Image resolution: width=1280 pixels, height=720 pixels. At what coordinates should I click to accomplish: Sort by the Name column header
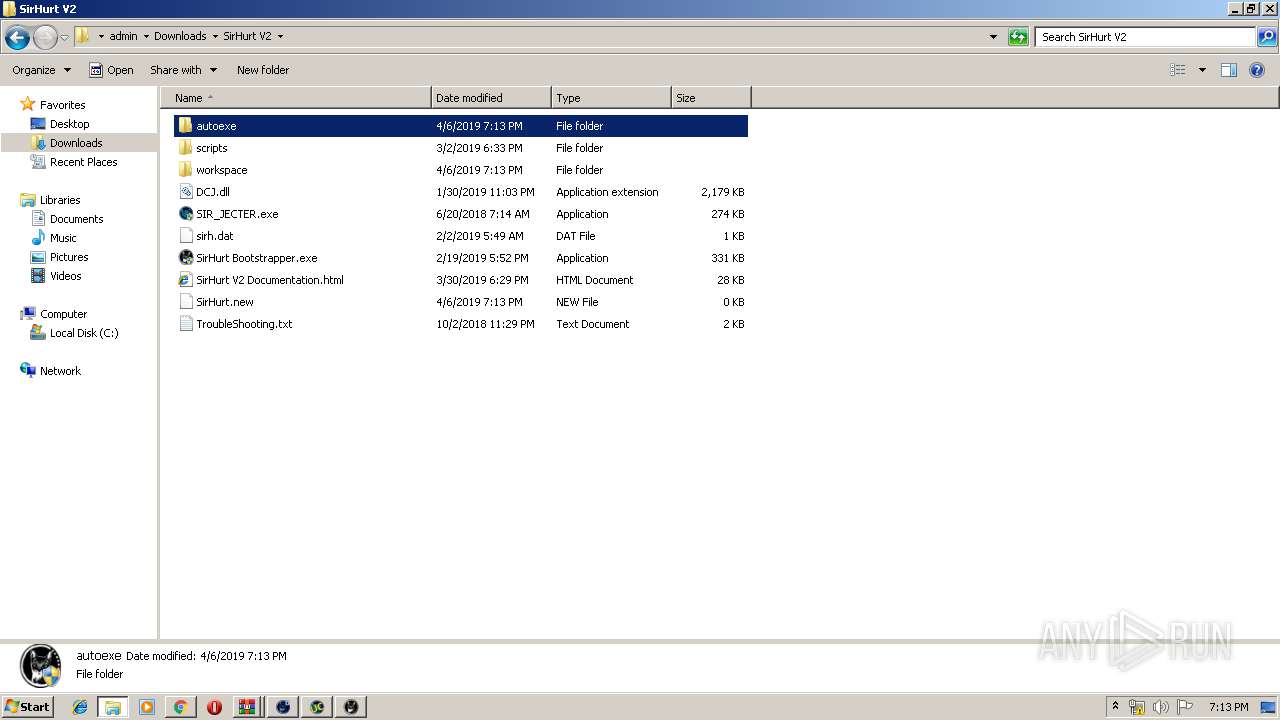coord(296,98)
